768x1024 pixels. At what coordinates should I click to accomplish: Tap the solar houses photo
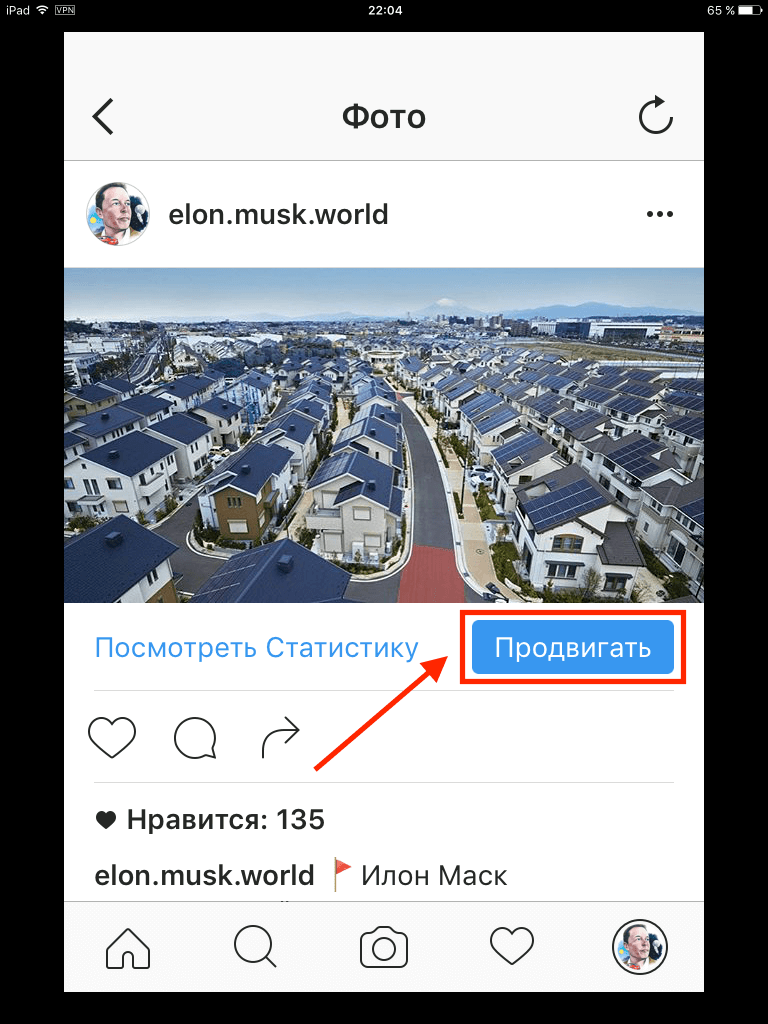pyautogui.click(x=384, y=435)
